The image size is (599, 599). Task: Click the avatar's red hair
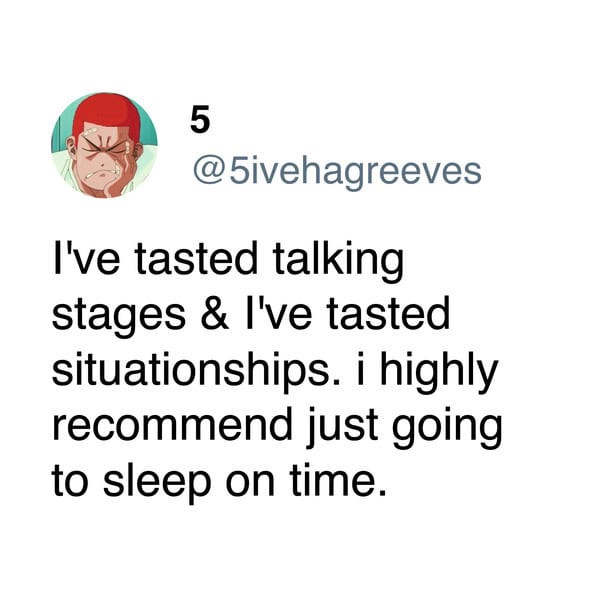(x=107, y=112)
